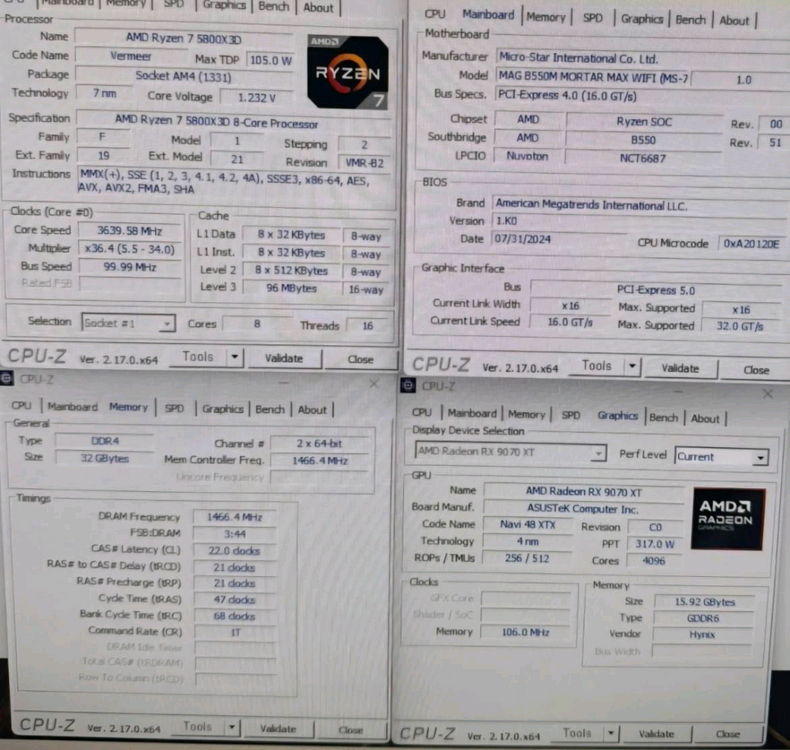
Task: Expand Tools dropdown arrow in CPU window
Action: pos(234,357)
